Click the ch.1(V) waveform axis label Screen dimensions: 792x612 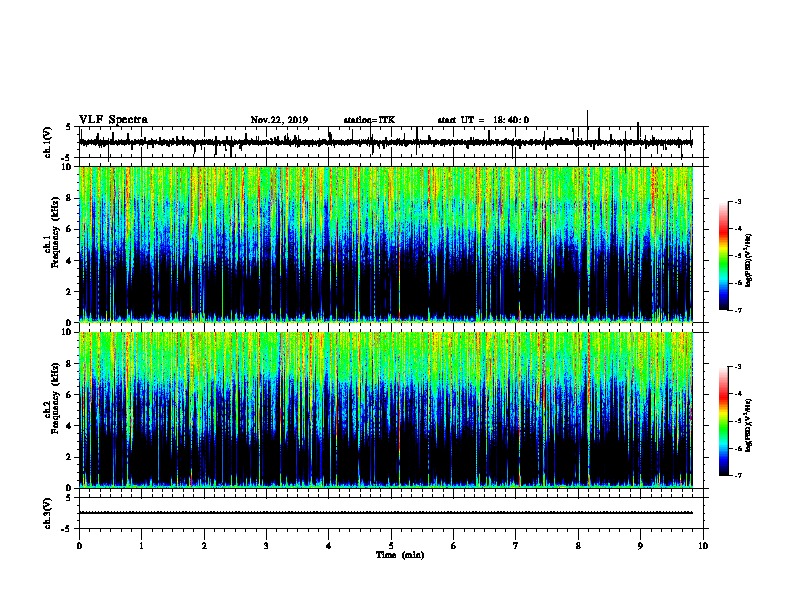tap(47, 142)
